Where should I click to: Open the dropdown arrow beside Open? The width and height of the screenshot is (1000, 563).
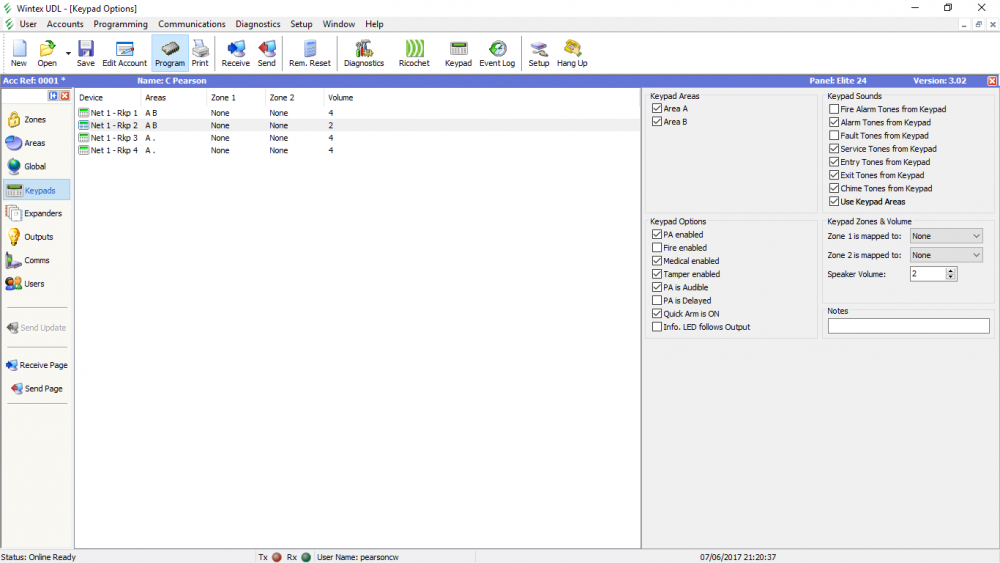click(x=68, y=53)
